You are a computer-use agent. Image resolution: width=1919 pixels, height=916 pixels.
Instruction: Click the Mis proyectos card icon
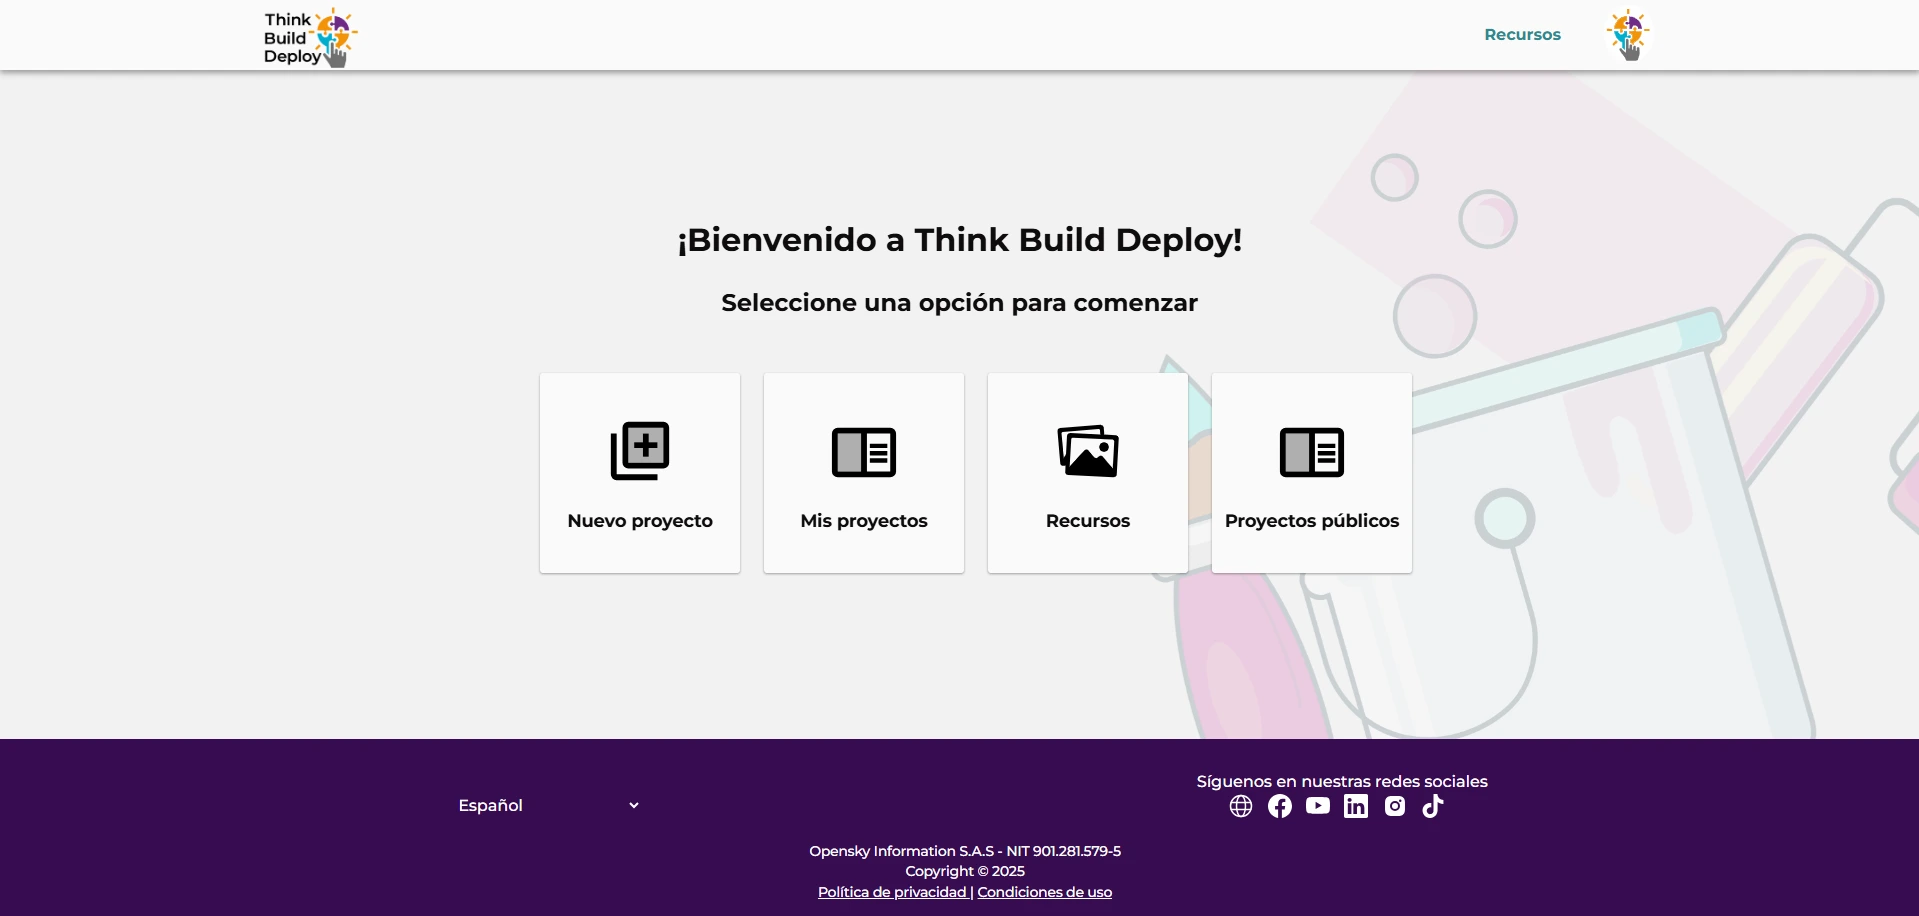pyautogui.click(x=863, y=452)
